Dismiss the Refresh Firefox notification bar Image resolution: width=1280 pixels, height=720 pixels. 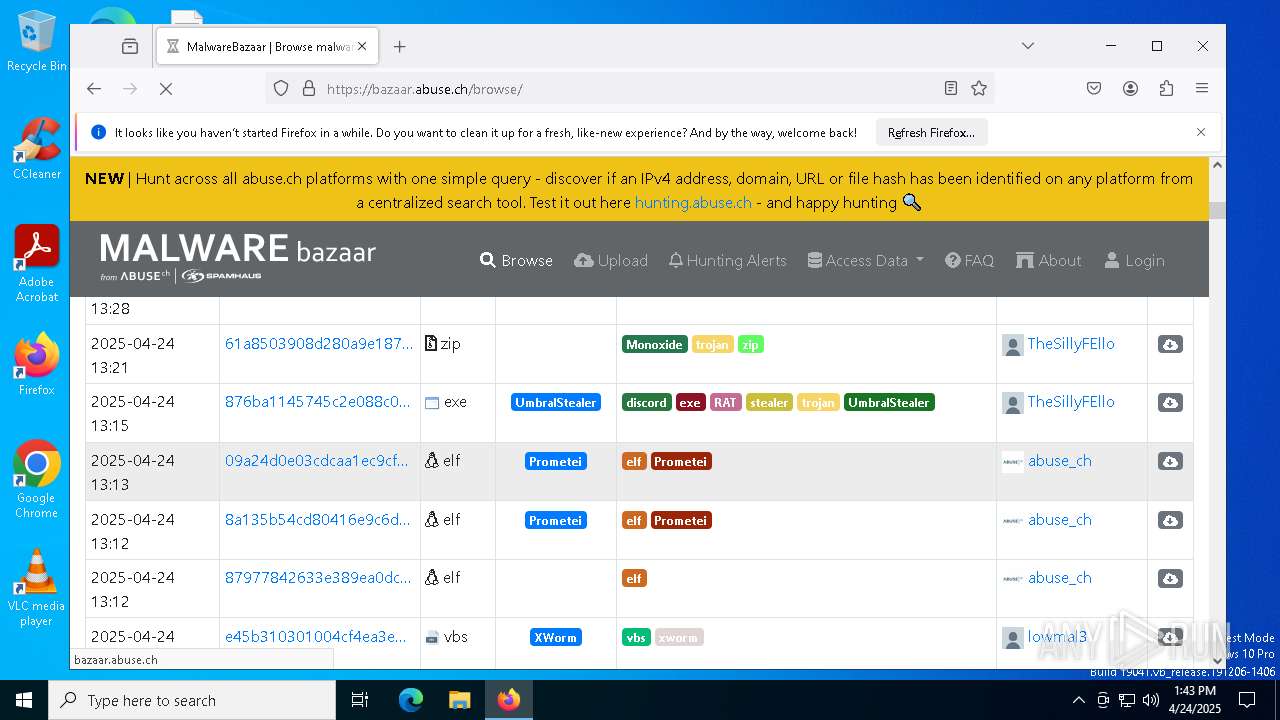(1201, 132)
